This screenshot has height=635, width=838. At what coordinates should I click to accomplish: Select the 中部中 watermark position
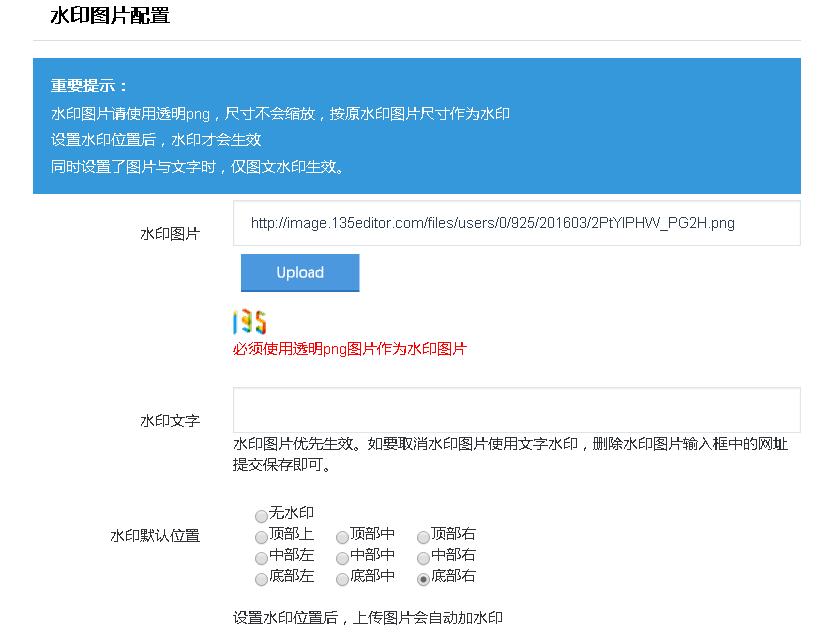(x=341, y=556)
